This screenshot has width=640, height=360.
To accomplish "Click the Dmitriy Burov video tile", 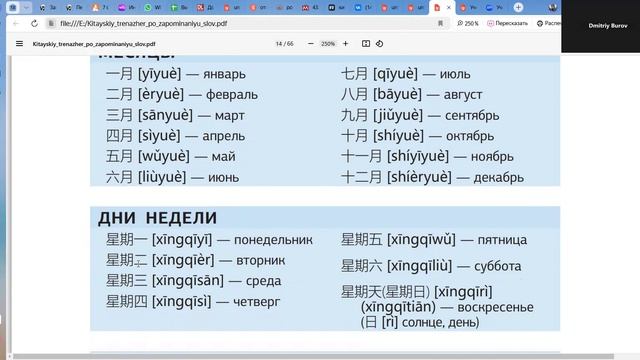I will tap(601, 26).
